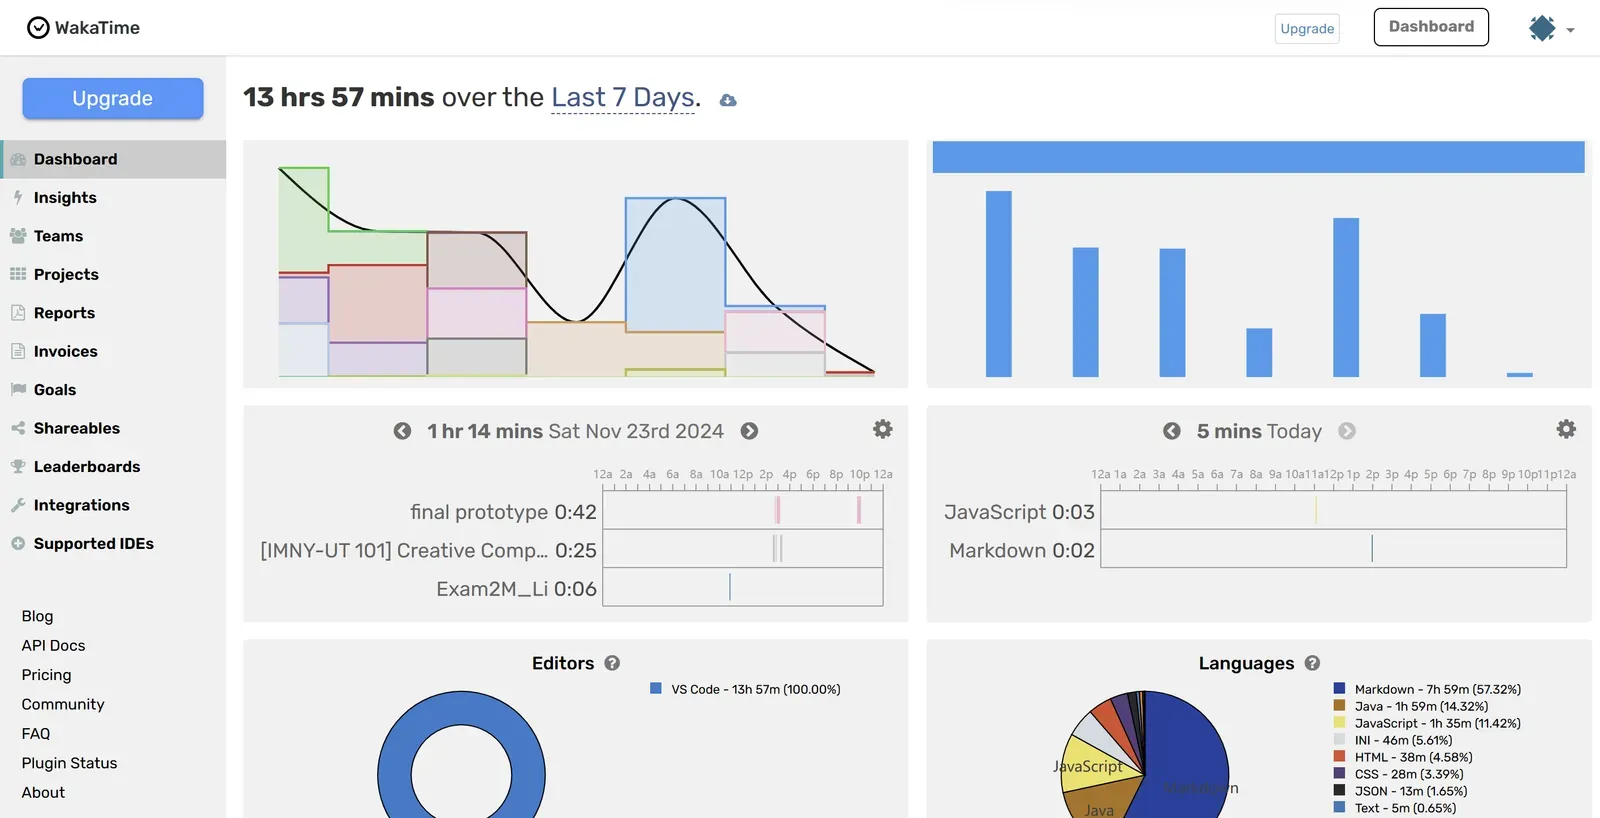Click the help icon next to Languages
The height and width of the screenshot is (818, 1600).
tap(1312, 663)
